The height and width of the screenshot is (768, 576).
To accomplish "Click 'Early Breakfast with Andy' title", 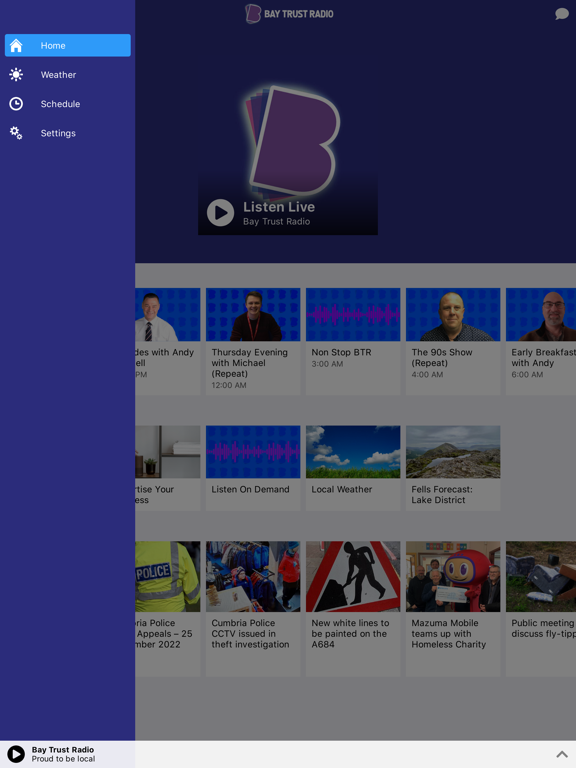I will tap(543, 358).
